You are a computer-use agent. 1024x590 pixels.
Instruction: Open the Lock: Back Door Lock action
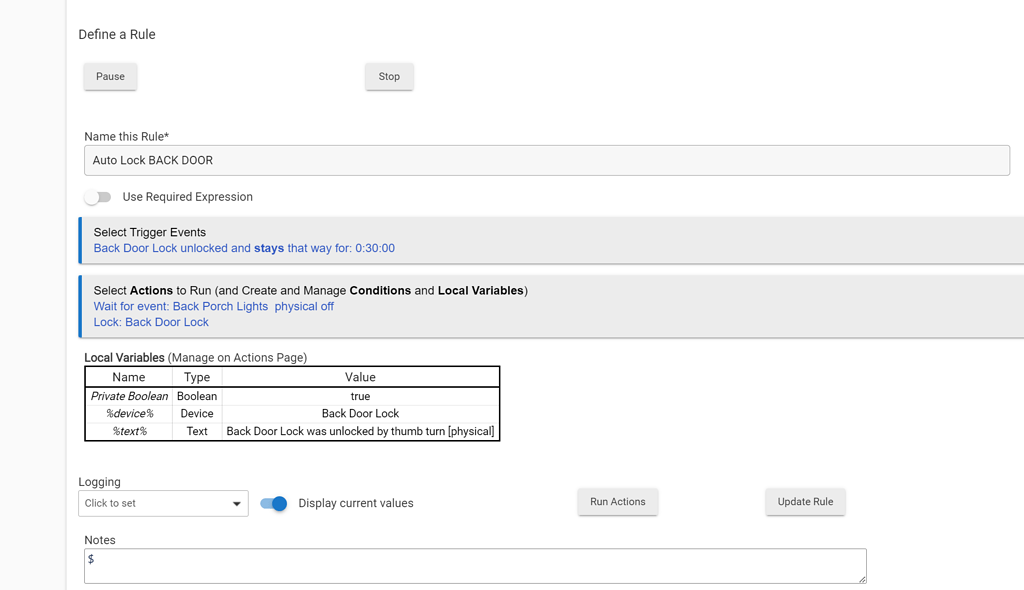(x=151, y=322)
